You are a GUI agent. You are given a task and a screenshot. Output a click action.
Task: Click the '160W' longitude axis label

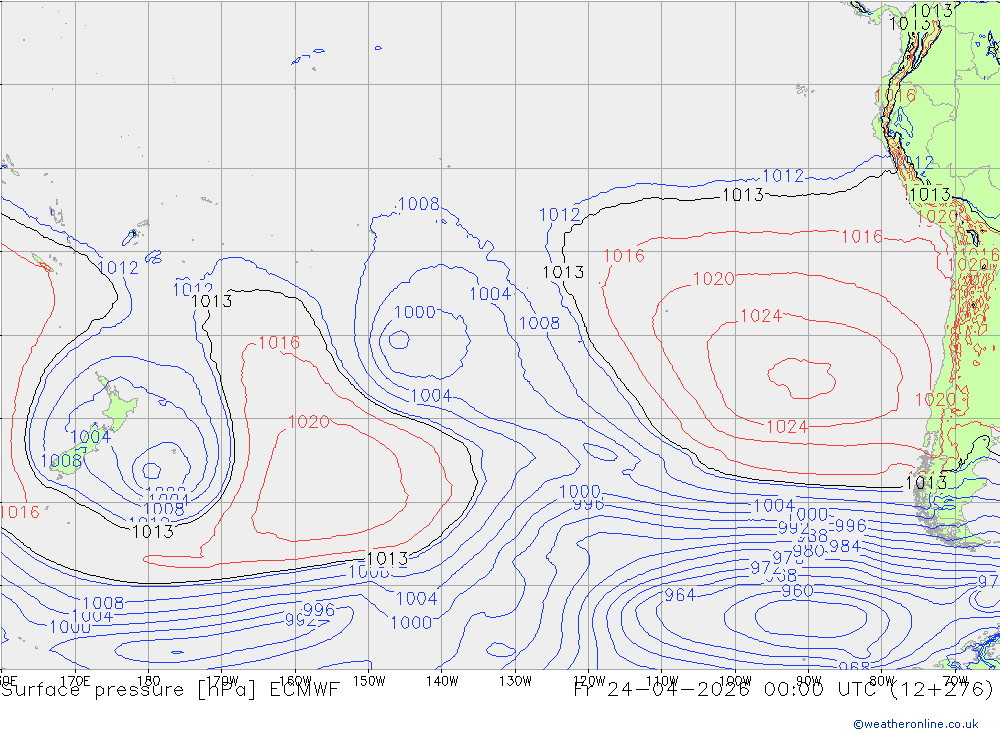[x=295, y=681]
